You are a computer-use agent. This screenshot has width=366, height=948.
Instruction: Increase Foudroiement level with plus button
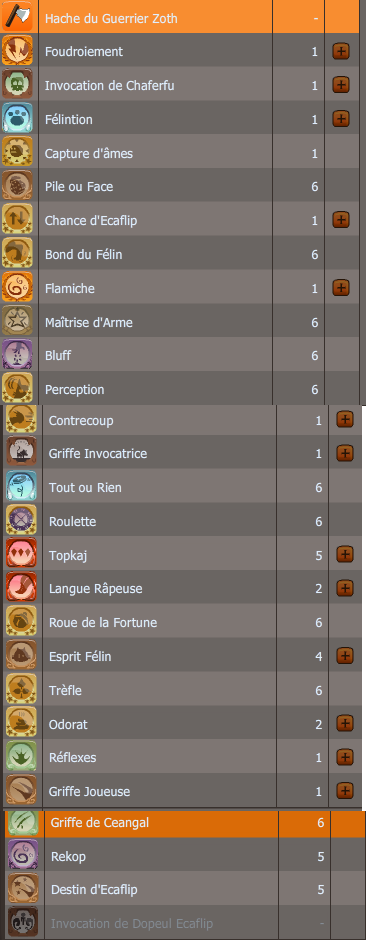pos(341,51)
